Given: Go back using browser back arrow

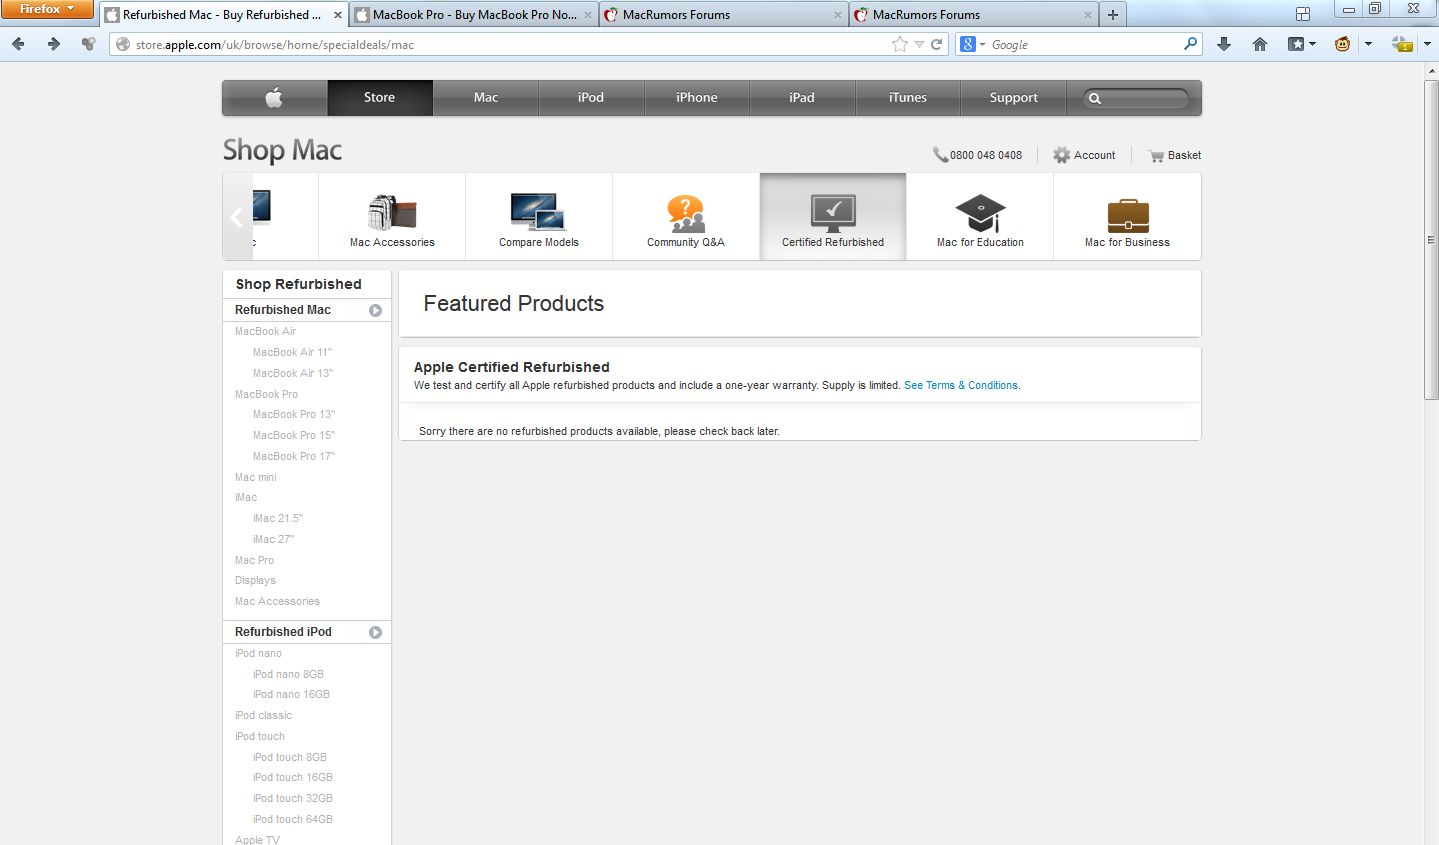Looking at the screenshot, I should click(x=18, y=44).
